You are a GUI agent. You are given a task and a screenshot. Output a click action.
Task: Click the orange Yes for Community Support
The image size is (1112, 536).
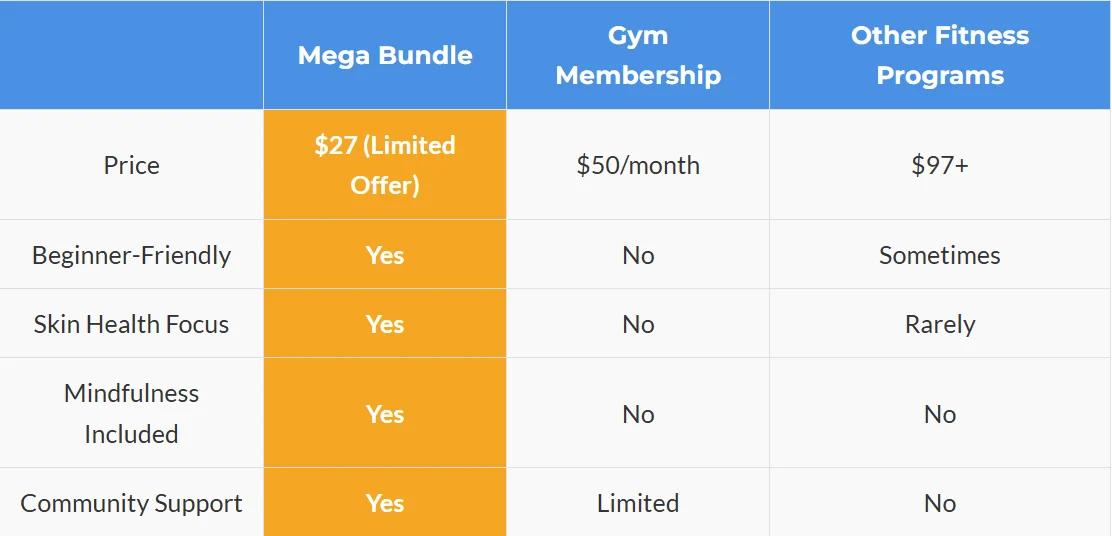click(x=385, y=503)
